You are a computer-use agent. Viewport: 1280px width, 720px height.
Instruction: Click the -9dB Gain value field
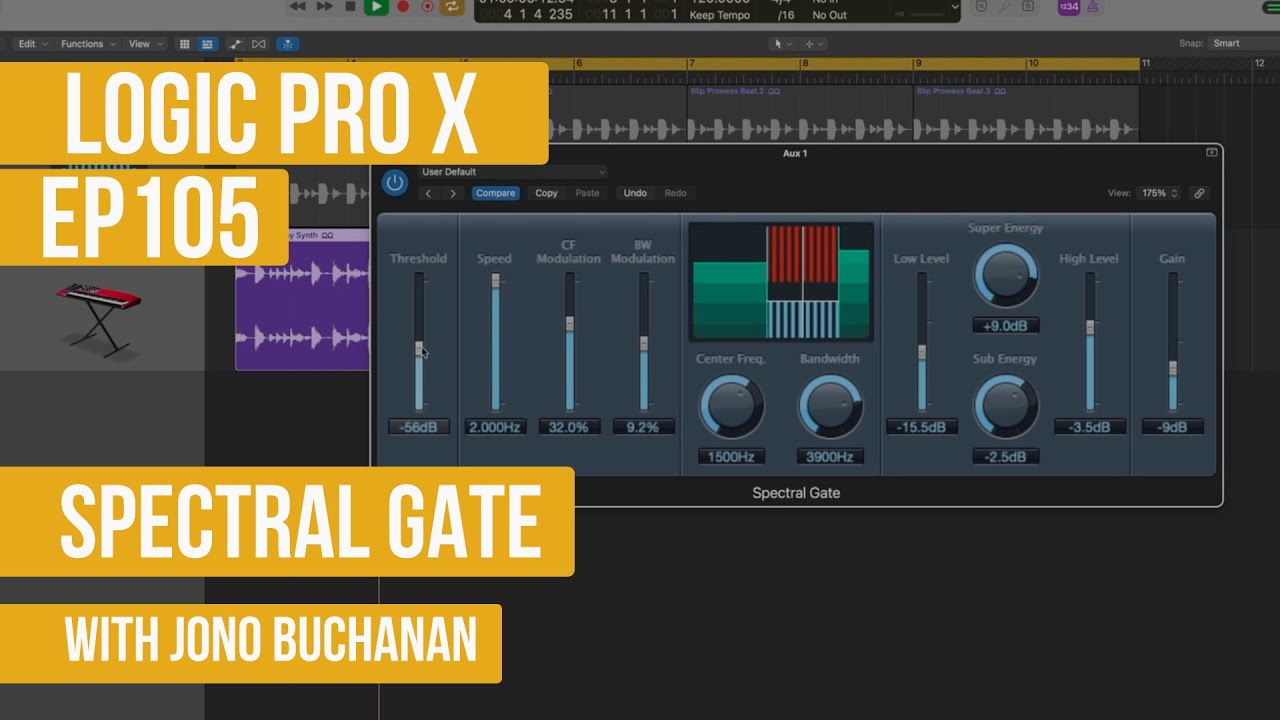tap(1173, 427)
